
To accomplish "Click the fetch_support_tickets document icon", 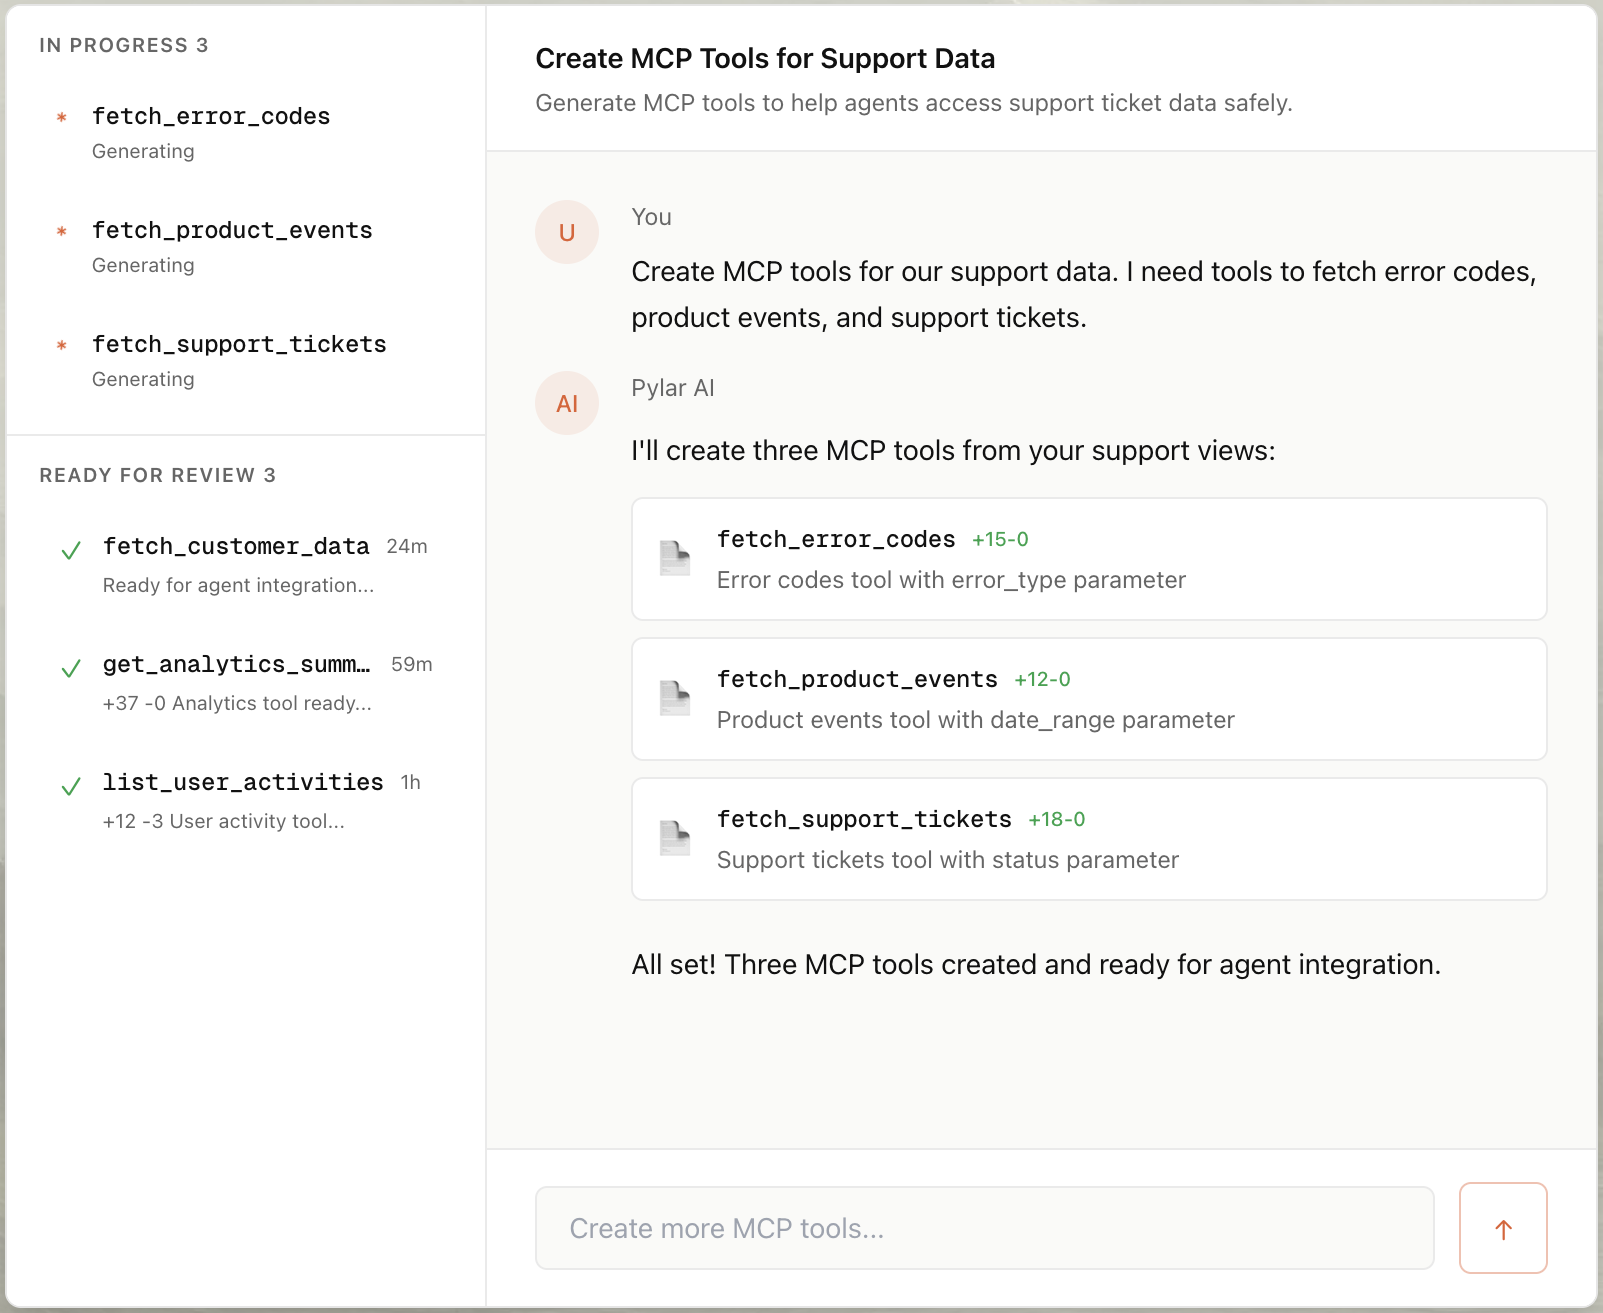I will click(675, 839).
